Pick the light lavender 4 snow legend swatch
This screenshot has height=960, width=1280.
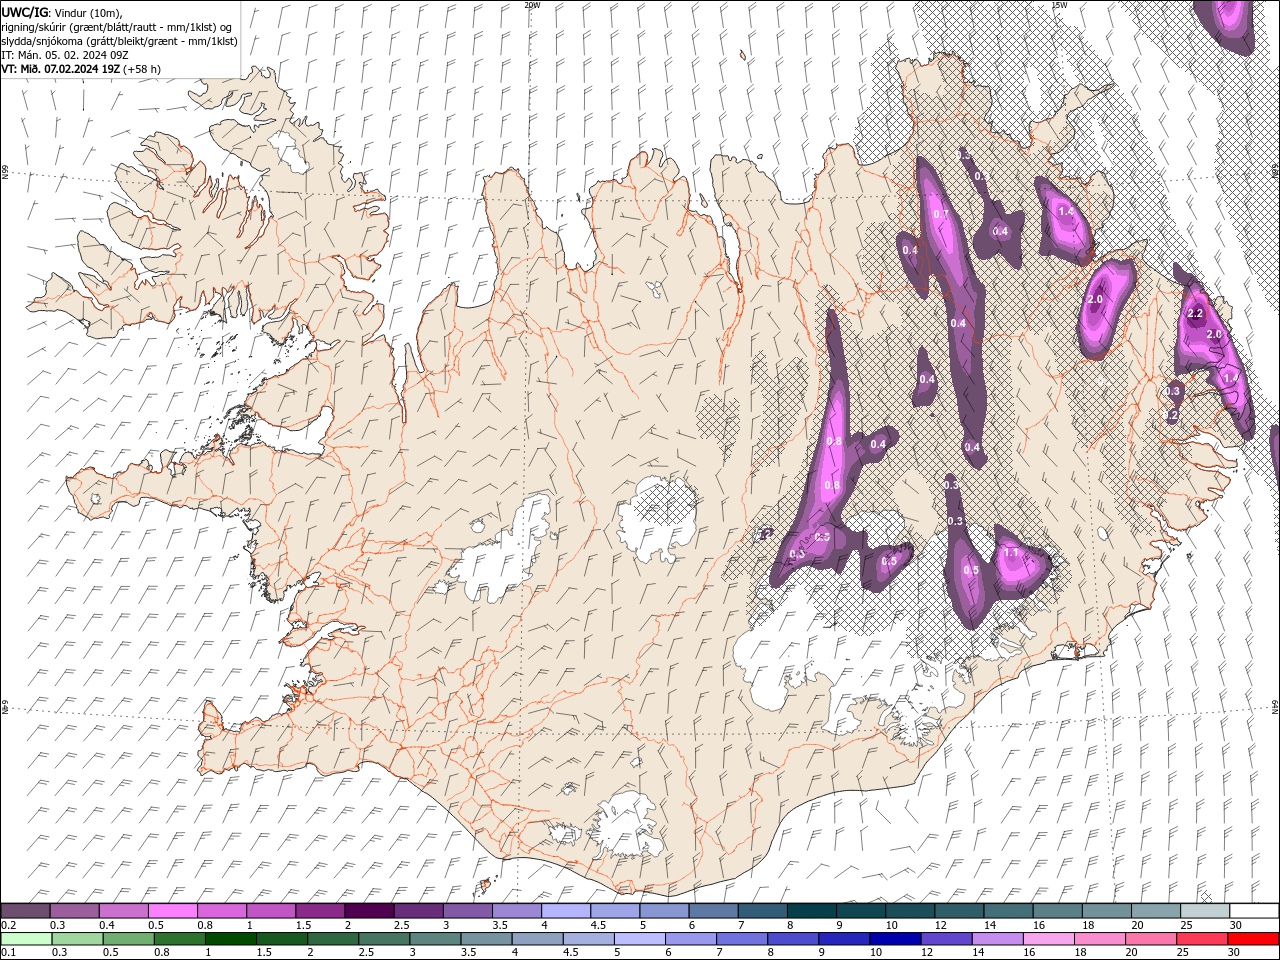[567, 911]
